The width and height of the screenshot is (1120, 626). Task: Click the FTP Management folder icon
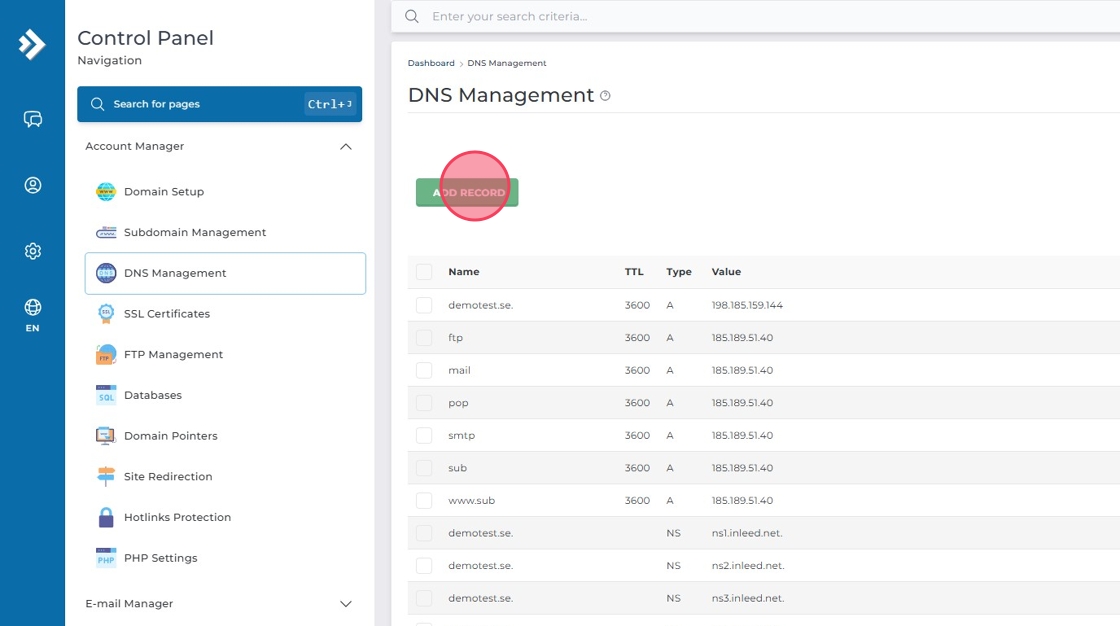(106, 355)
